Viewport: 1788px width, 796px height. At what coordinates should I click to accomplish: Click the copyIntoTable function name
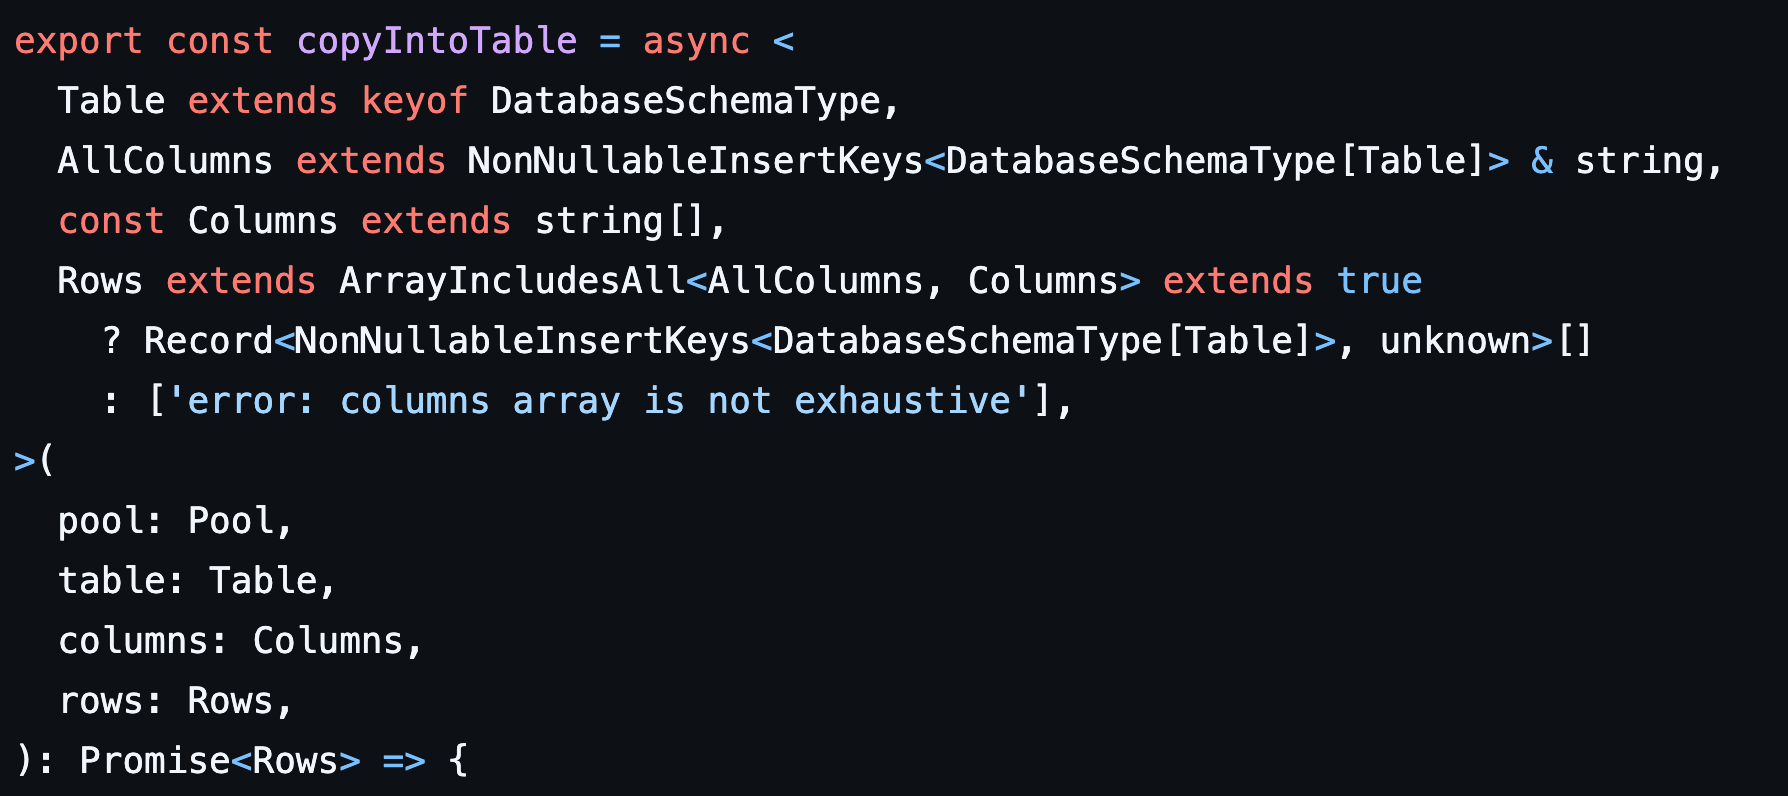(x=436, y=41)
